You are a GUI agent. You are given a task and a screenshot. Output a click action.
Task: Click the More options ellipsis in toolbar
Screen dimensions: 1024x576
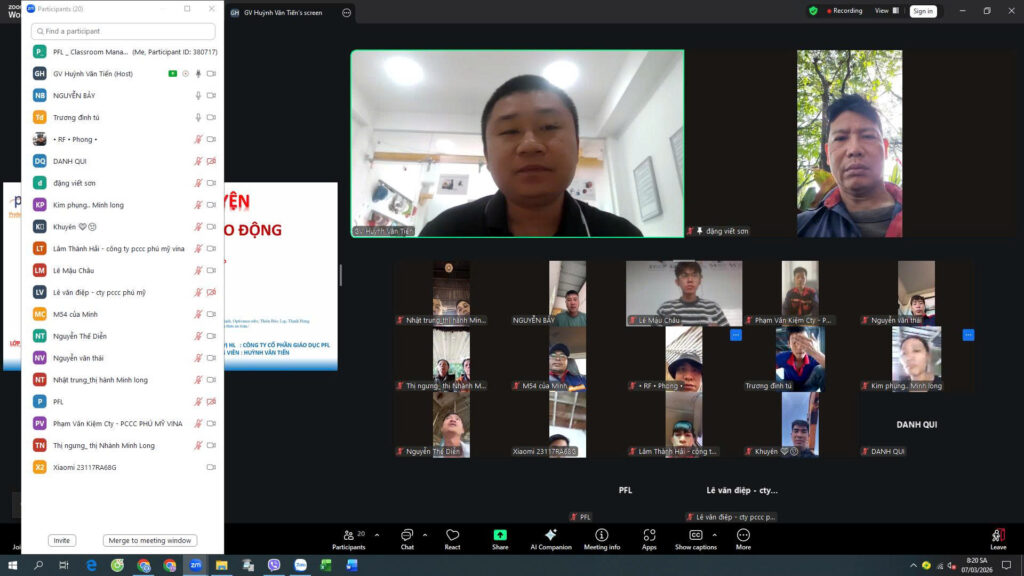point(743,536)
